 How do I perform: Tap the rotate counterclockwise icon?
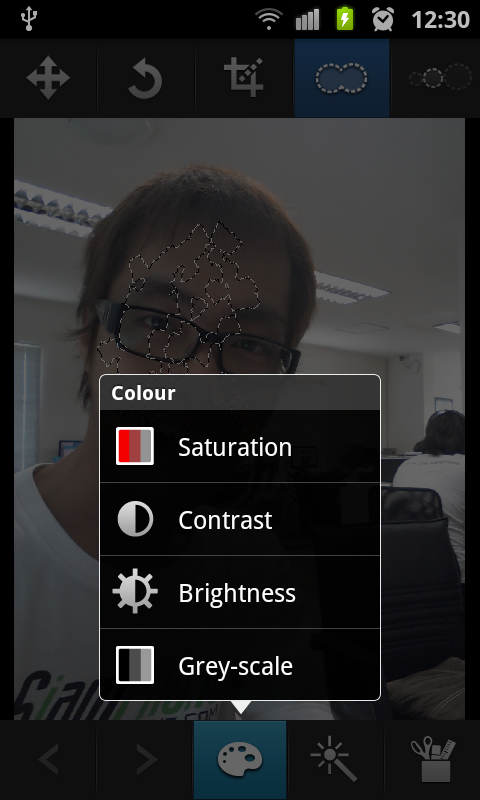(x=145, y=79)
